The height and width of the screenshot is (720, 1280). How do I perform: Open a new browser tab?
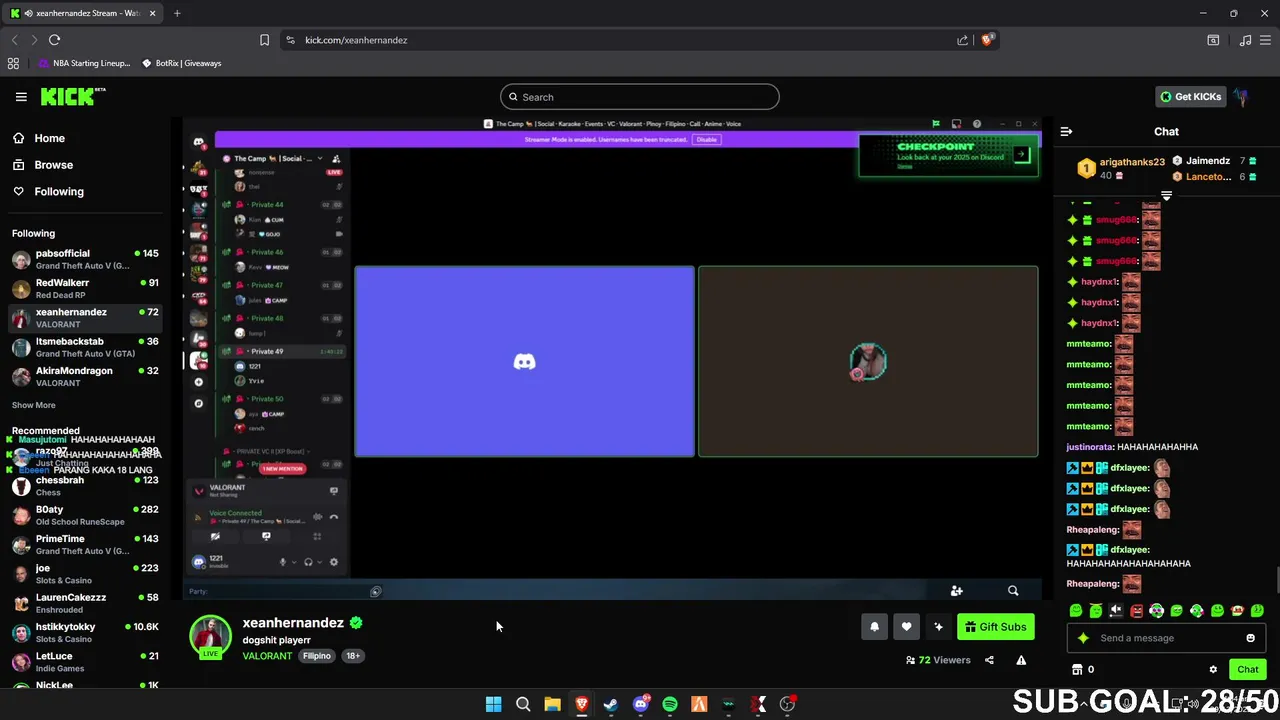177,13
